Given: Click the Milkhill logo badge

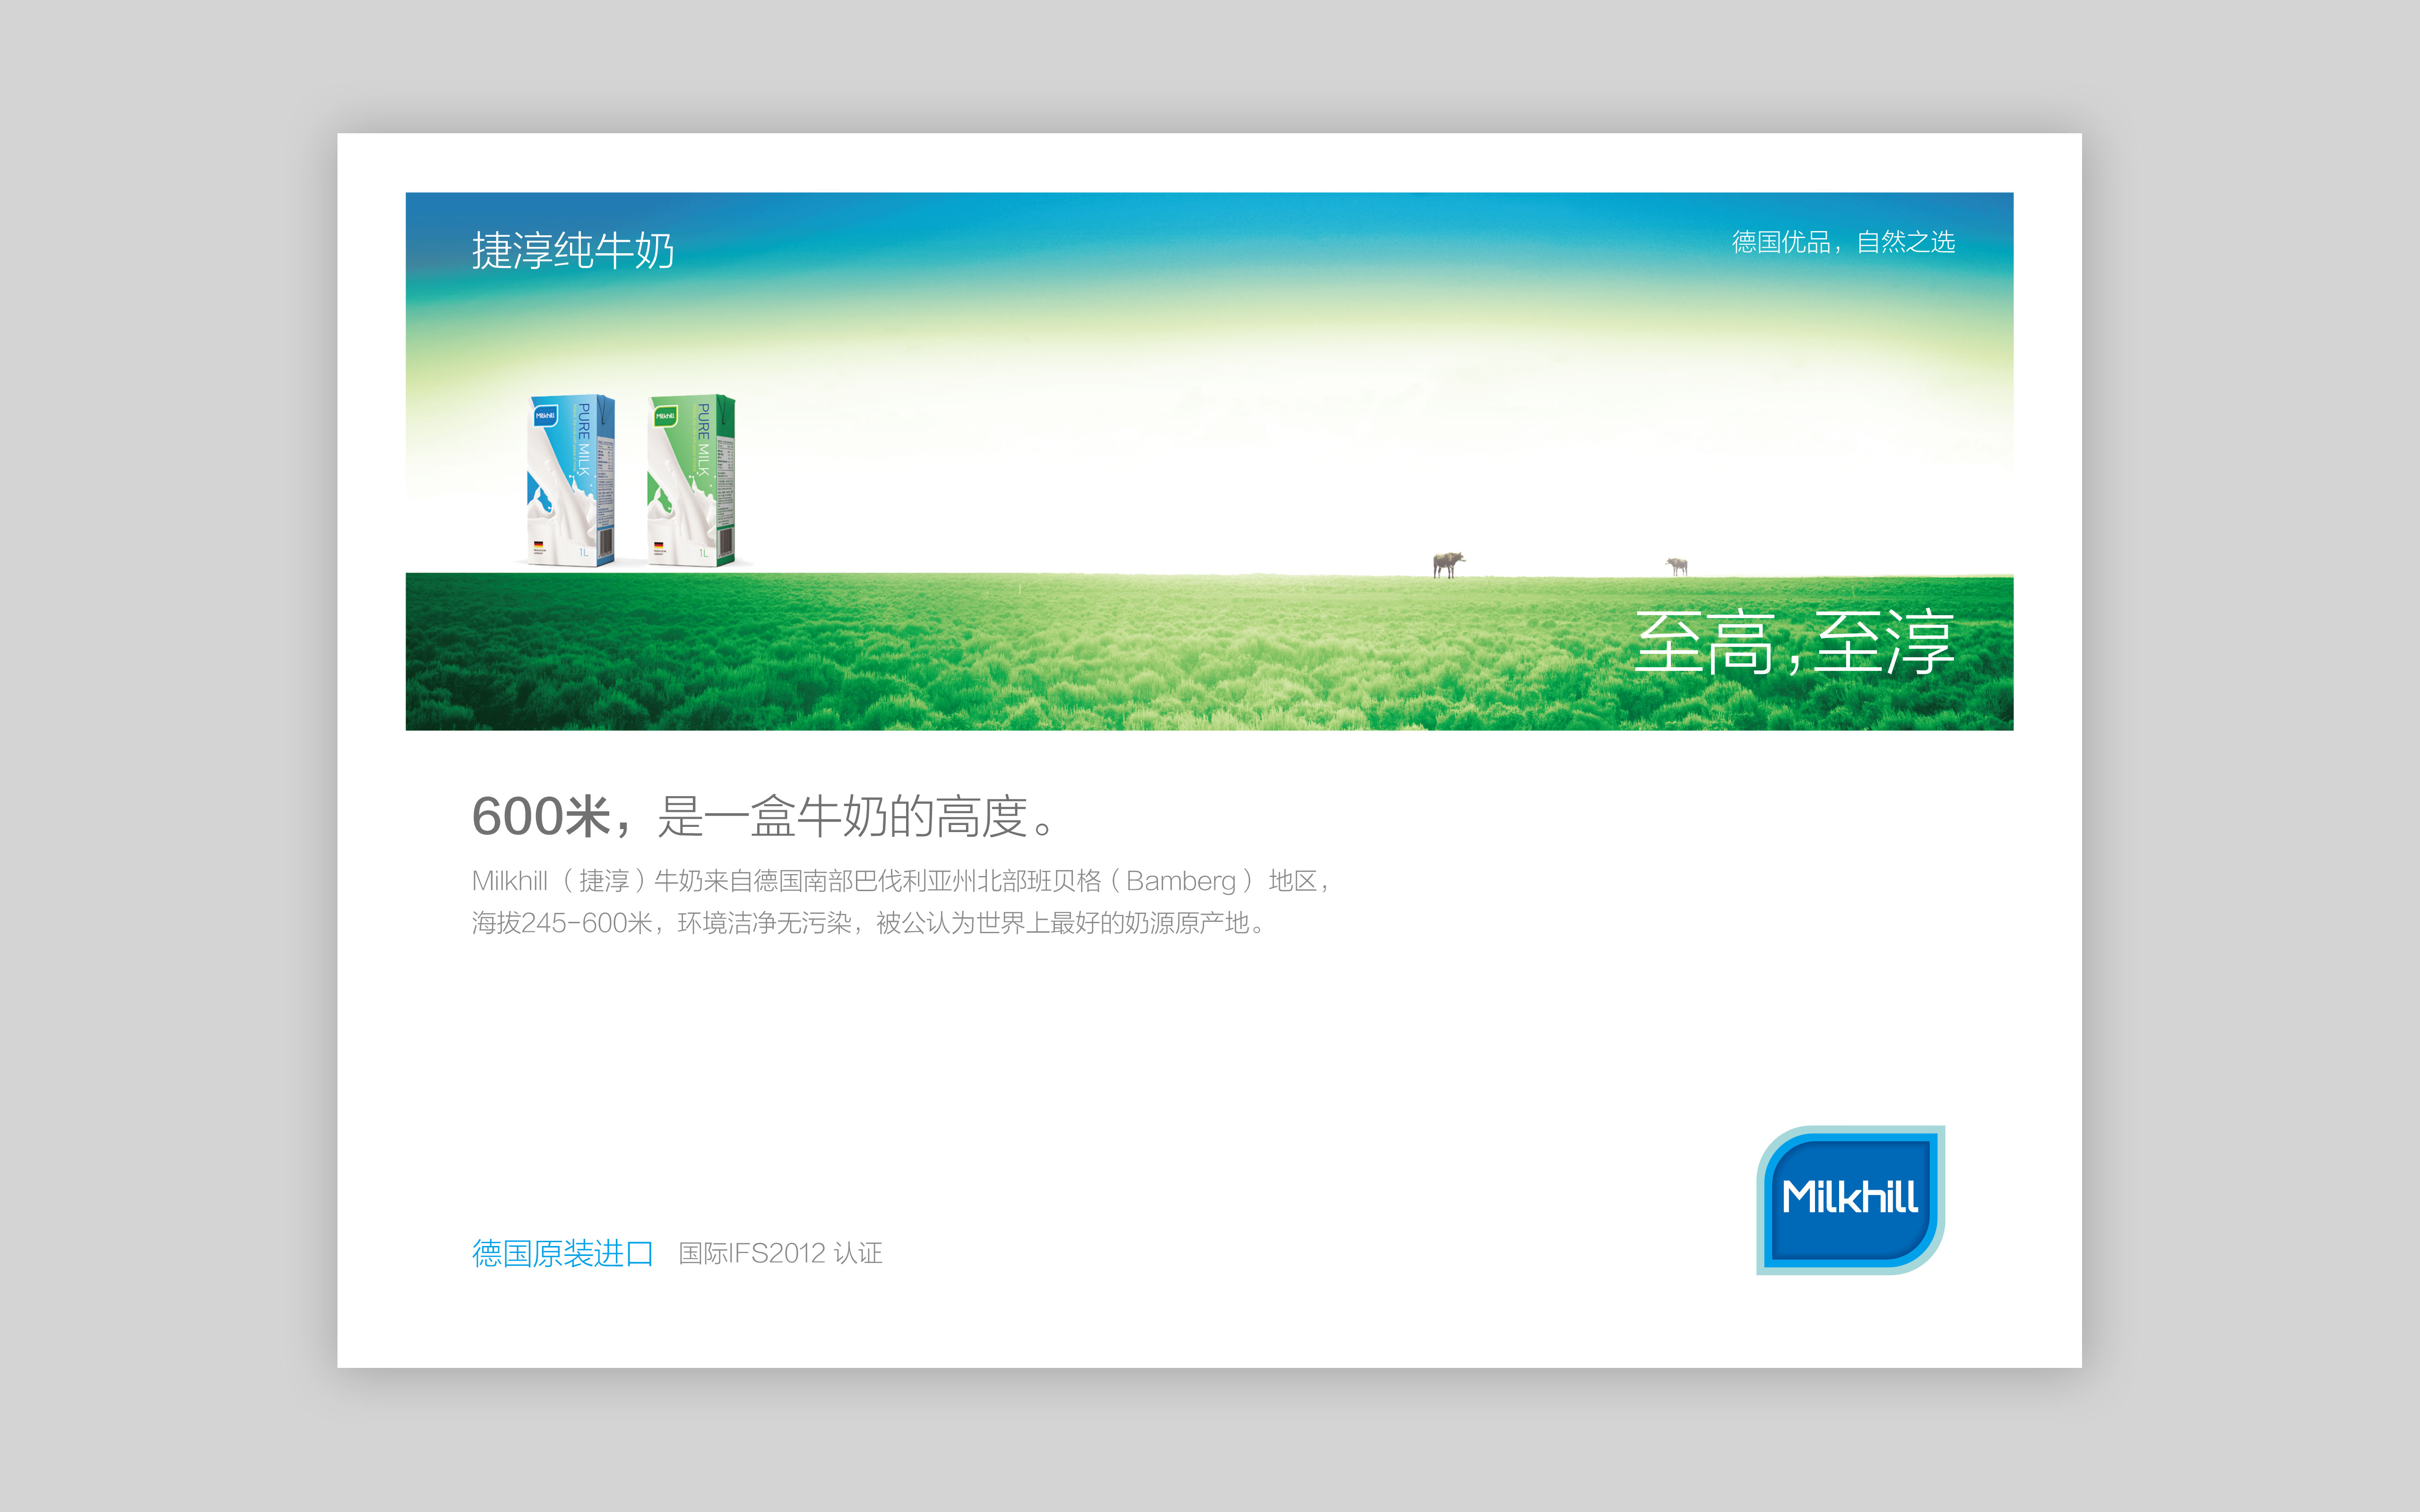Looking at the screenshot, I should (x=1849, y=1199).
